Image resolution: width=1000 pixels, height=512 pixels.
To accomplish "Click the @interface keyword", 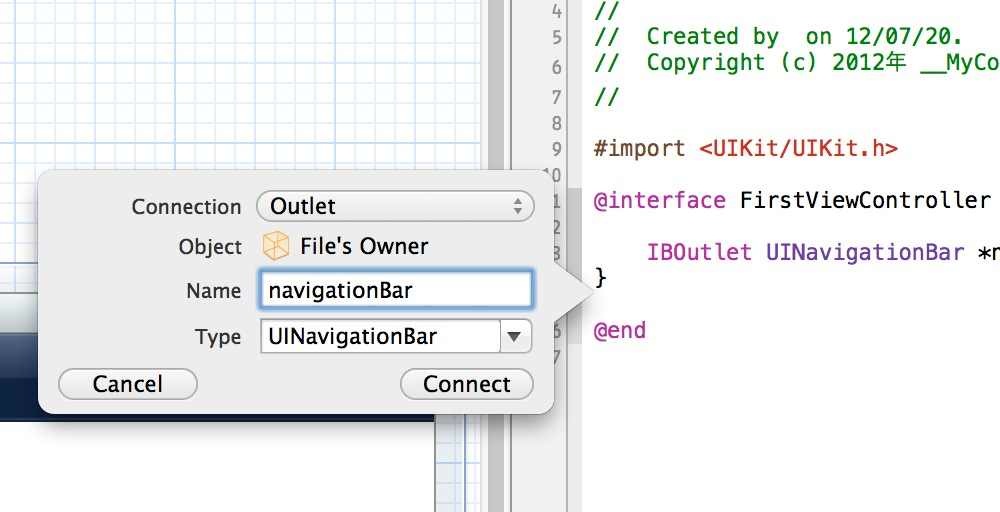I will click(x=659, y=201).
